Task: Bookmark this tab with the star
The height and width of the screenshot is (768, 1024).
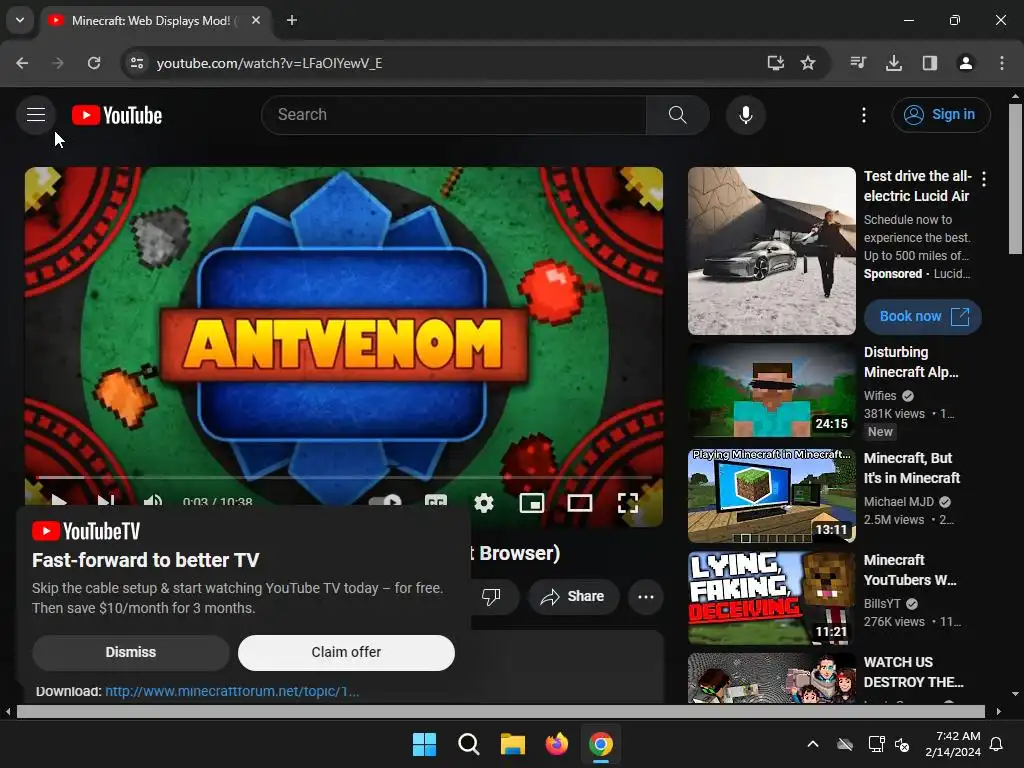Action: point(808,63)
